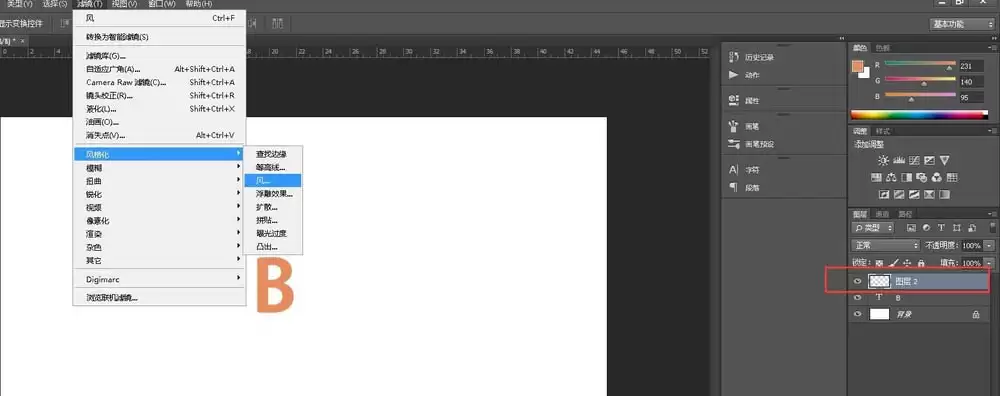Choose 风... in the Stylize submenu

pos(273,180)
